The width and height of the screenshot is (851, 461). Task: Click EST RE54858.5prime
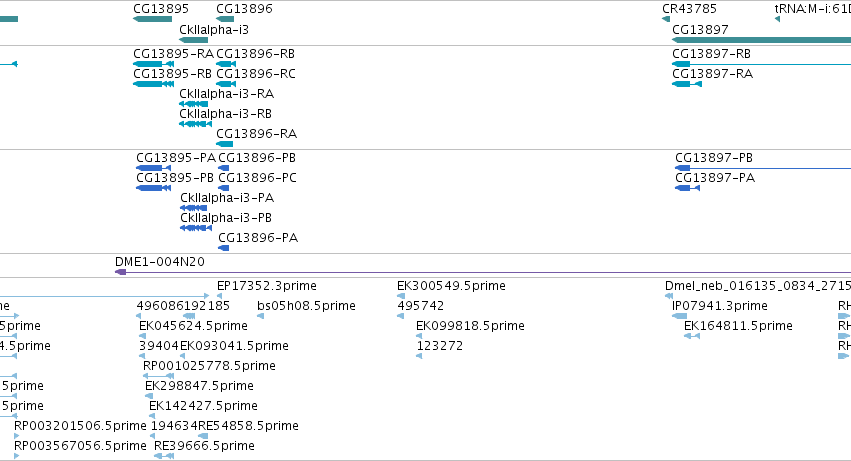tap(248, 426)
